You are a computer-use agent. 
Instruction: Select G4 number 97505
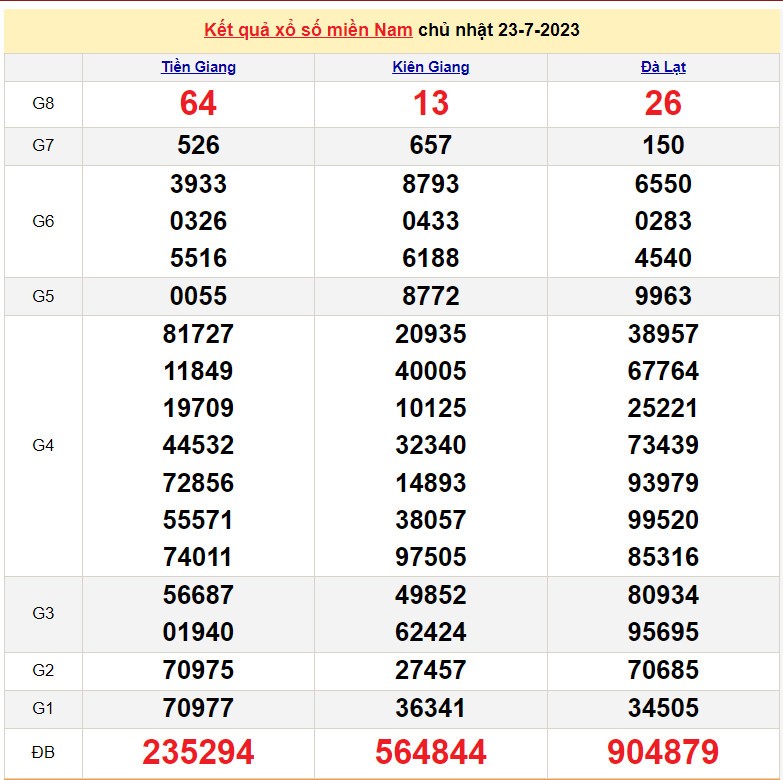tap(430, 557)
